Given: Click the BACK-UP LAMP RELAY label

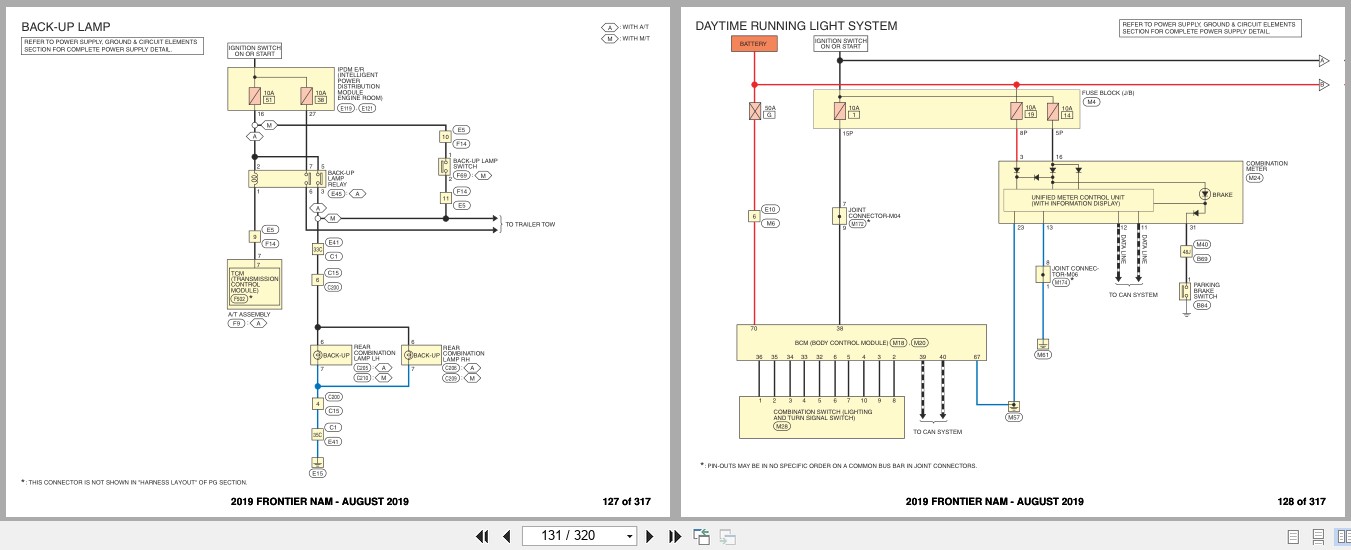Looking at the screenshot, I should click(341, 178).
